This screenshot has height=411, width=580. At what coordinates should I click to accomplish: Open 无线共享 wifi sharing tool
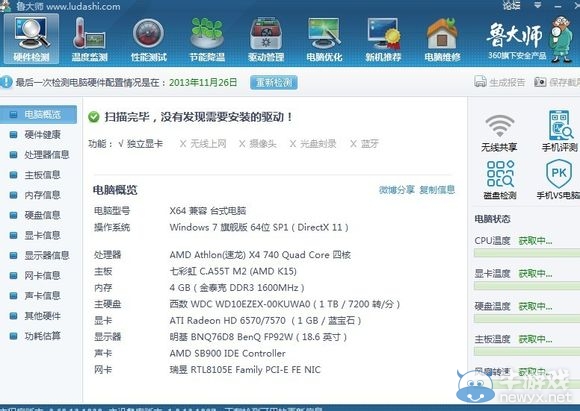coord(499,132)
